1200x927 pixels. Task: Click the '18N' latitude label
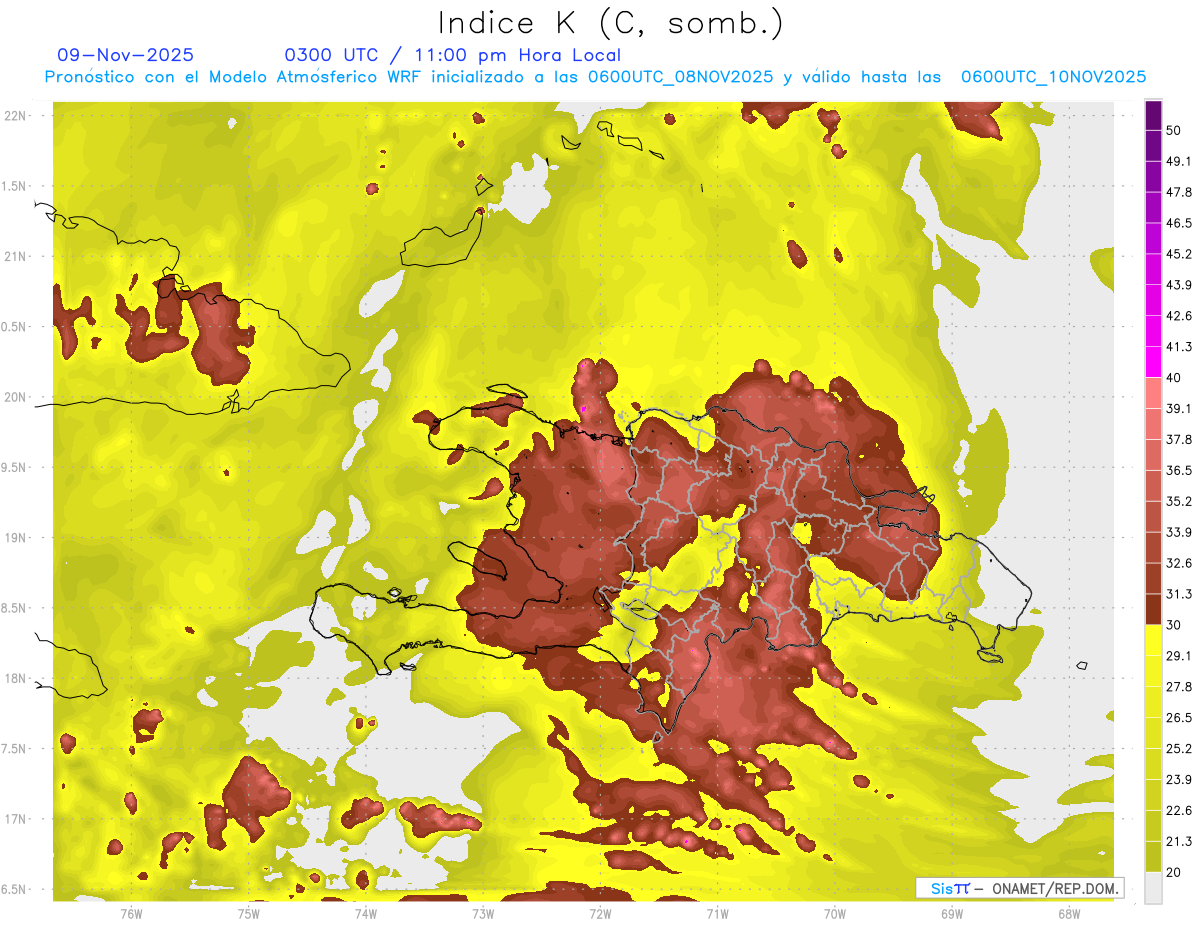pyautogui.click(x=15, y=678)
